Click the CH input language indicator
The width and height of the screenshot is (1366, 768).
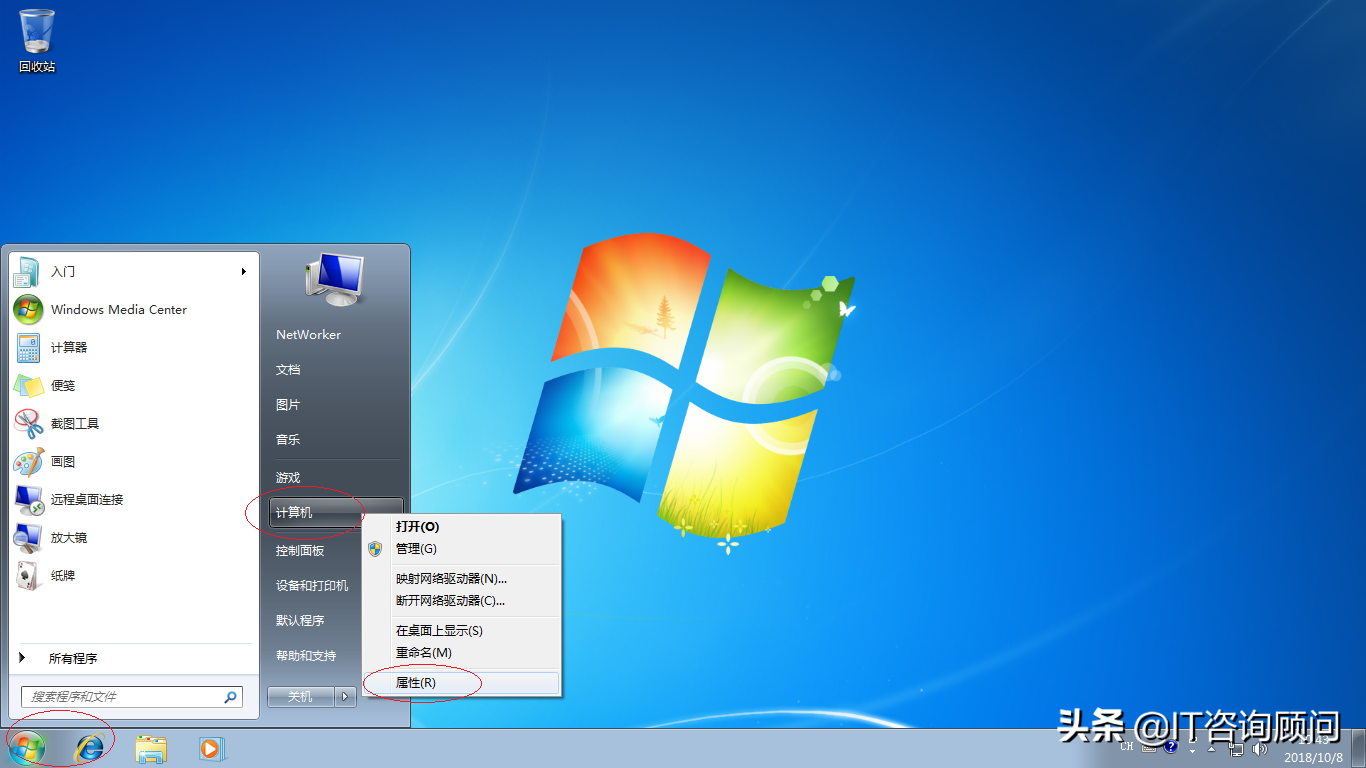coord(1127,746)
